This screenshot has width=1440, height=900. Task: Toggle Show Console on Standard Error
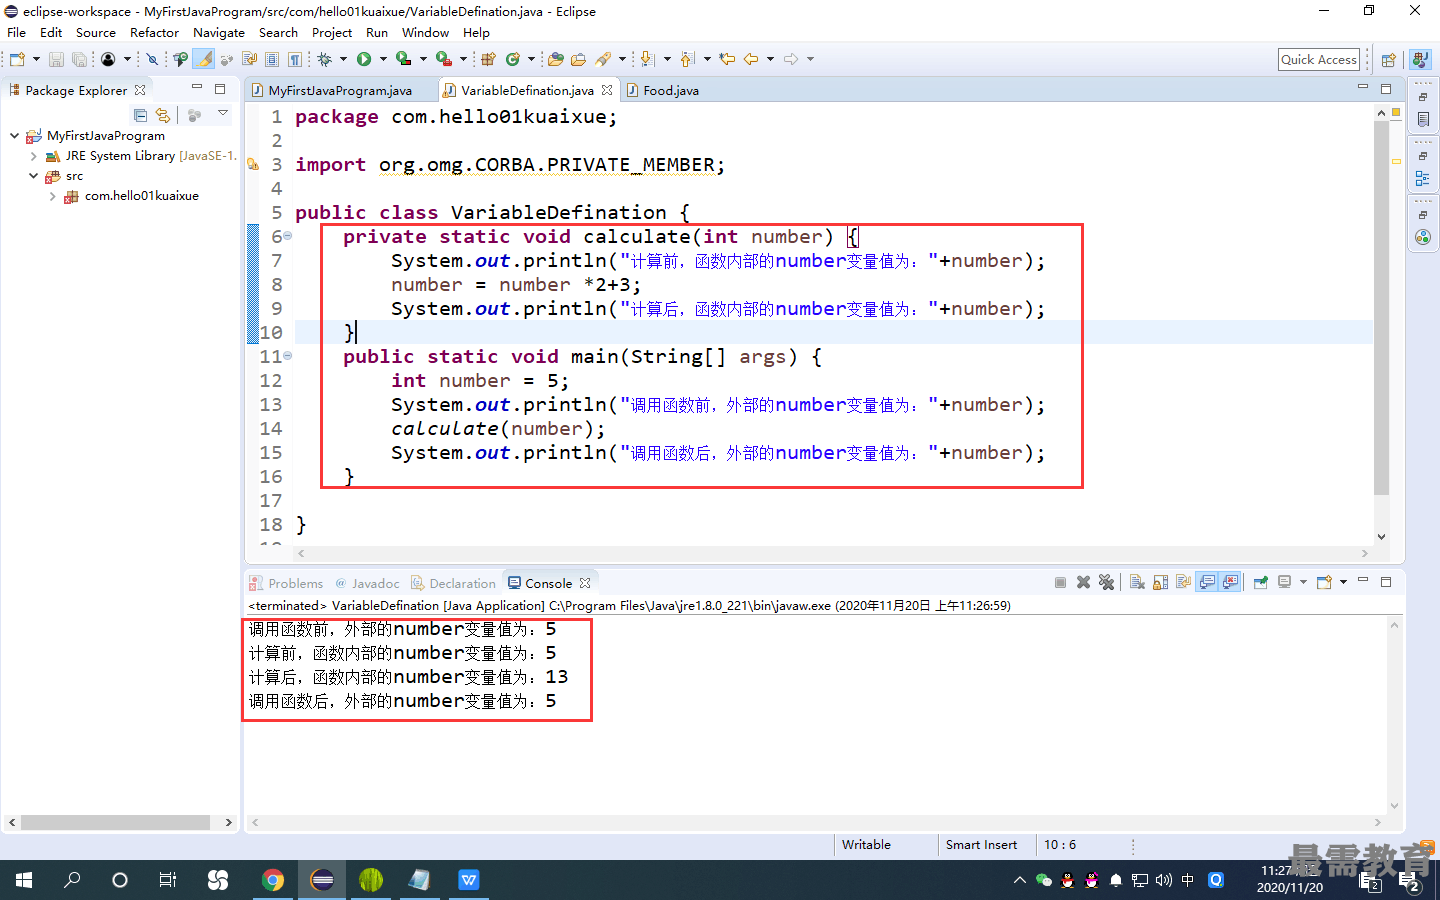[x=1230, y=582]
